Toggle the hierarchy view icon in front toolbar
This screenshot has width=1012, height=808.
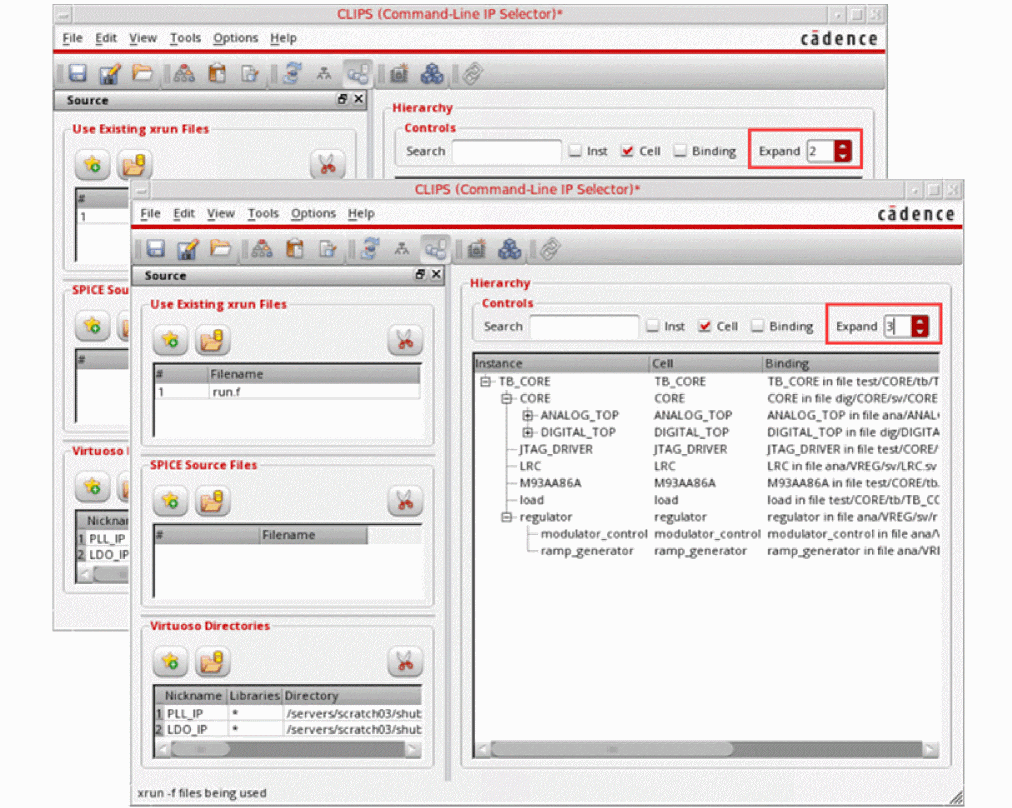pyautogui.click(x=435, y=248)
